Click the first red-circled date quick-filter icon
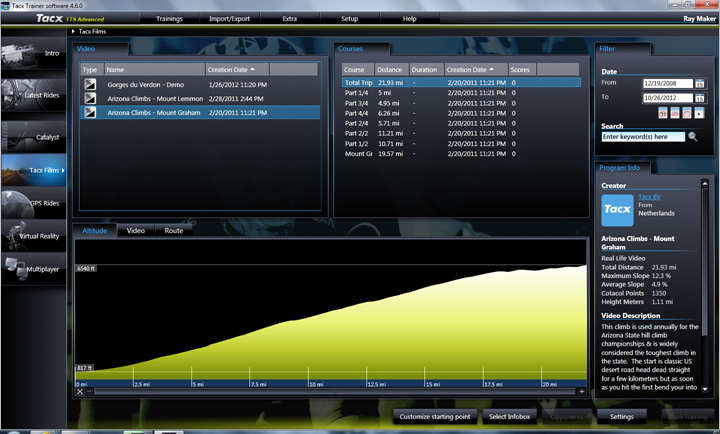Image resolution: width=720 pixels, height=434 pixels. (x=663, y=113)
